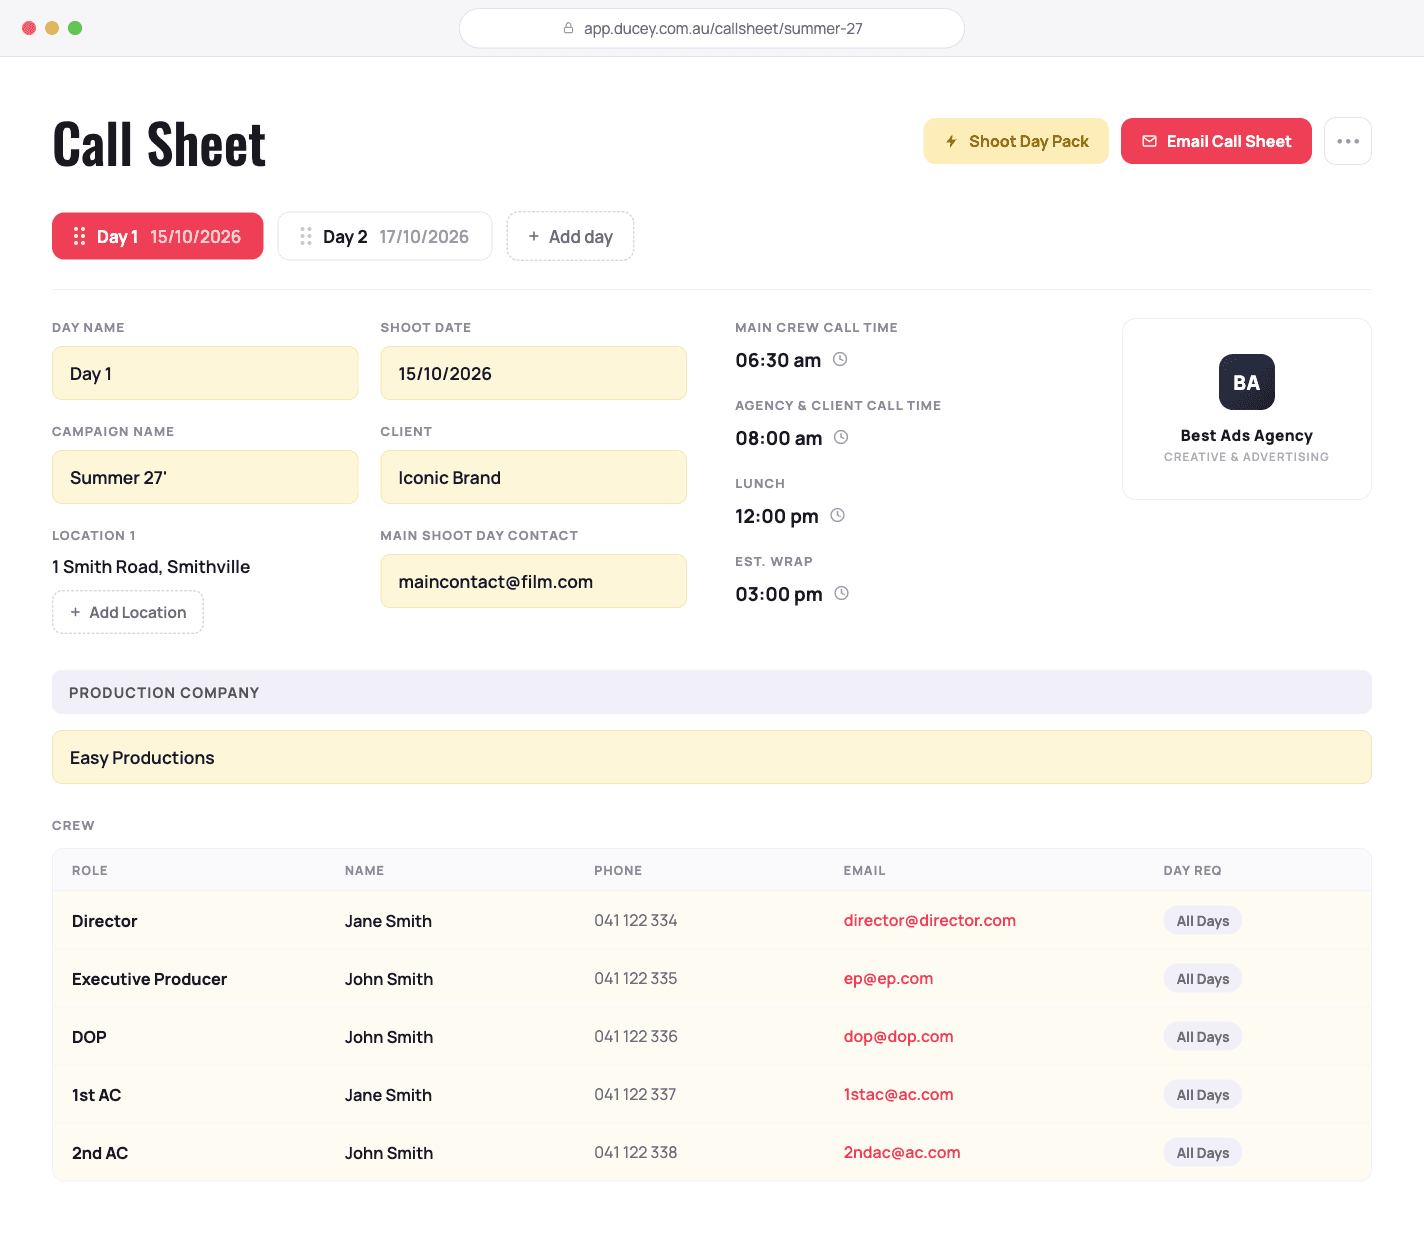This screenshot has width=1424, height=1240.
Task: Click the Production Company section header
Action: click(712, 692)
